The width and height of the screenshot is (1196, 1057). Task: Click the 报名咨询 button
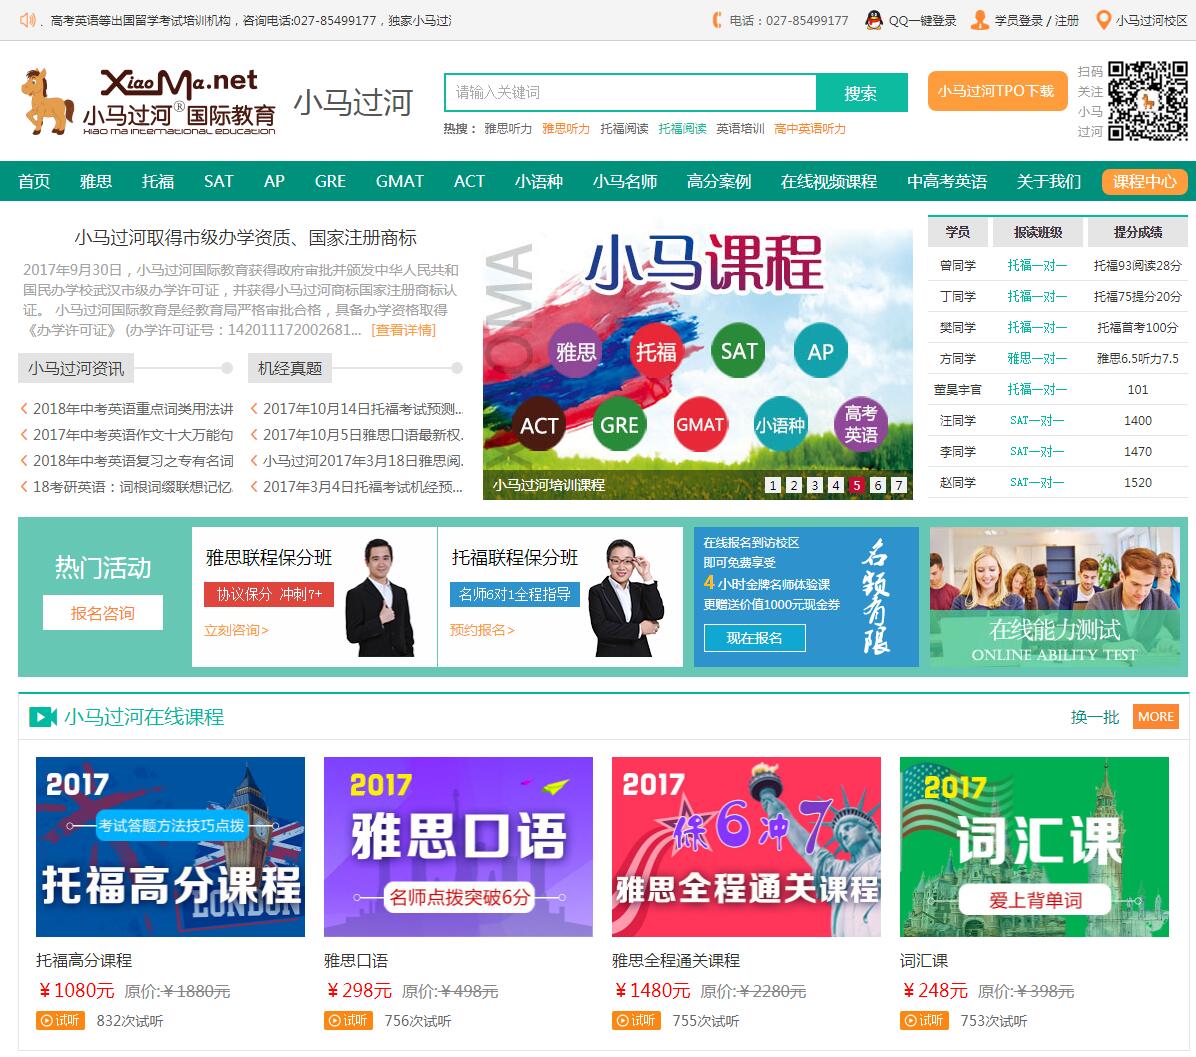tap(103, 612)
